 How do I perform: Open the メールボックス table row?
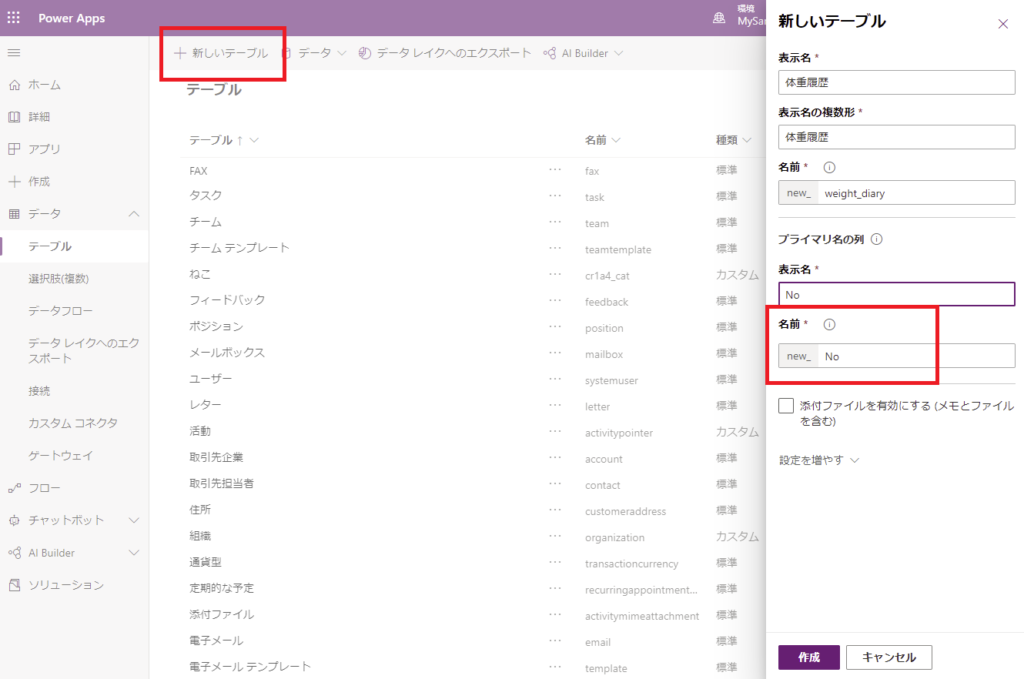point(227,353)
